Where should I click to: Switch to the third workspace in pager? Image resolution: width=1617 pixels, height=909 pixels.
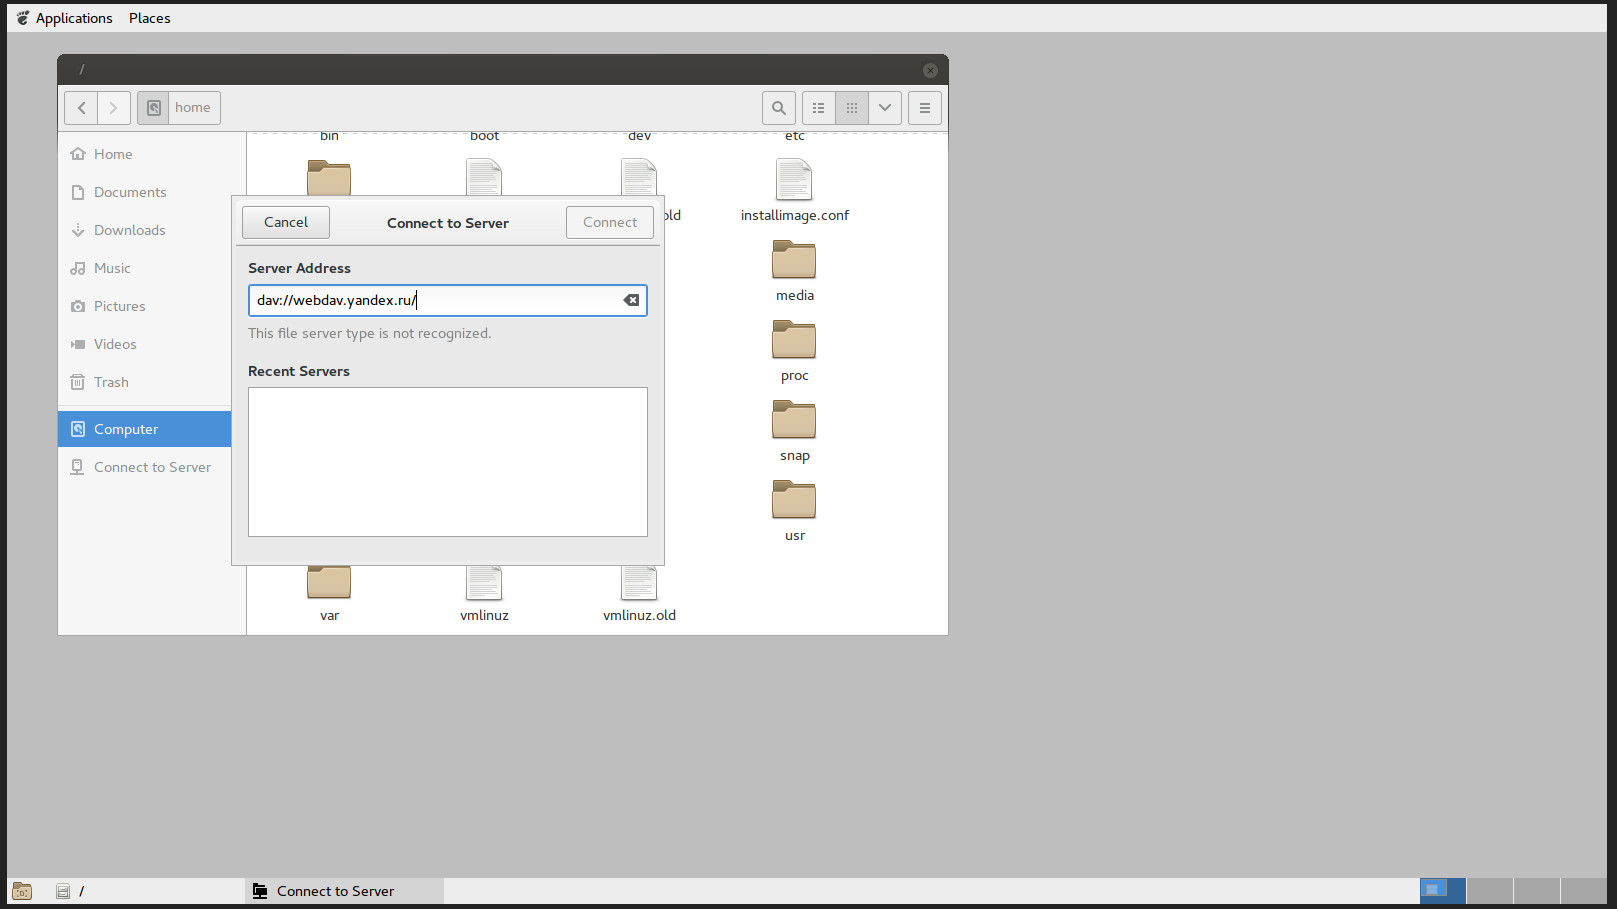tap(1537, 891)
